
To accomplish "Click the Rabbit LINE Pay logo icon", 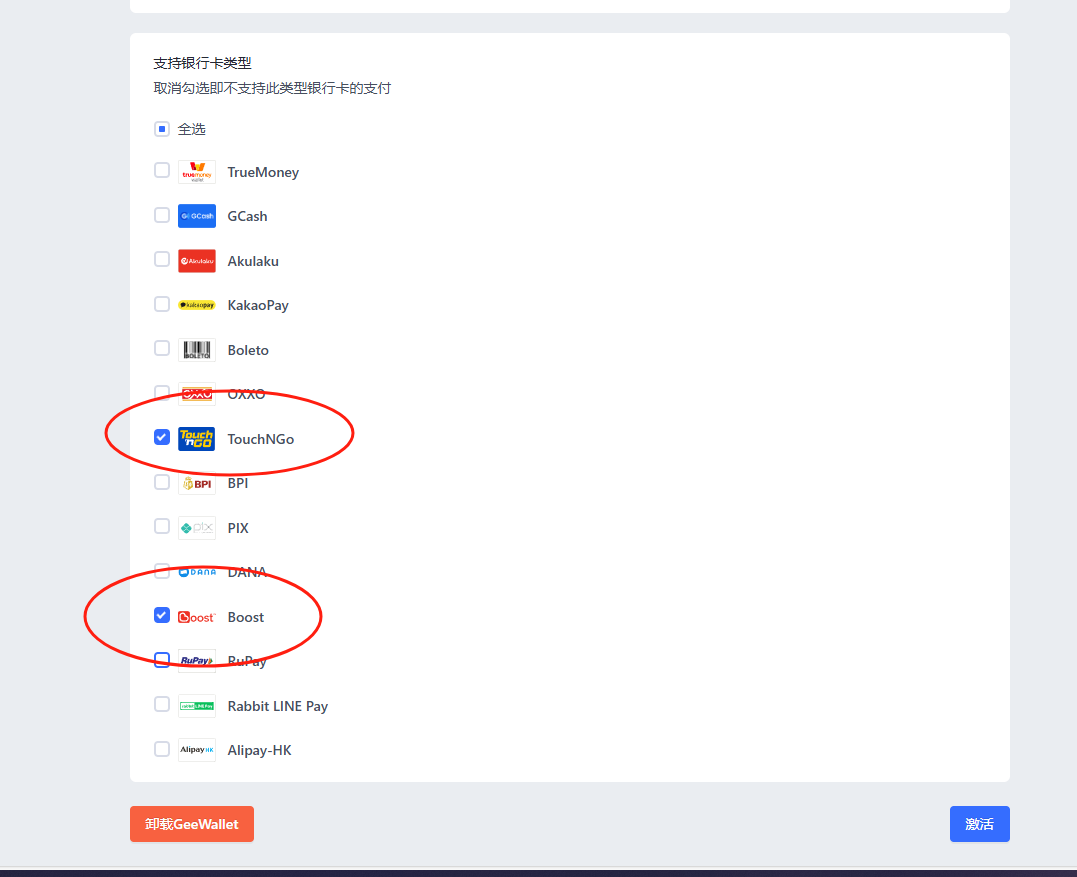I will 196,705.
